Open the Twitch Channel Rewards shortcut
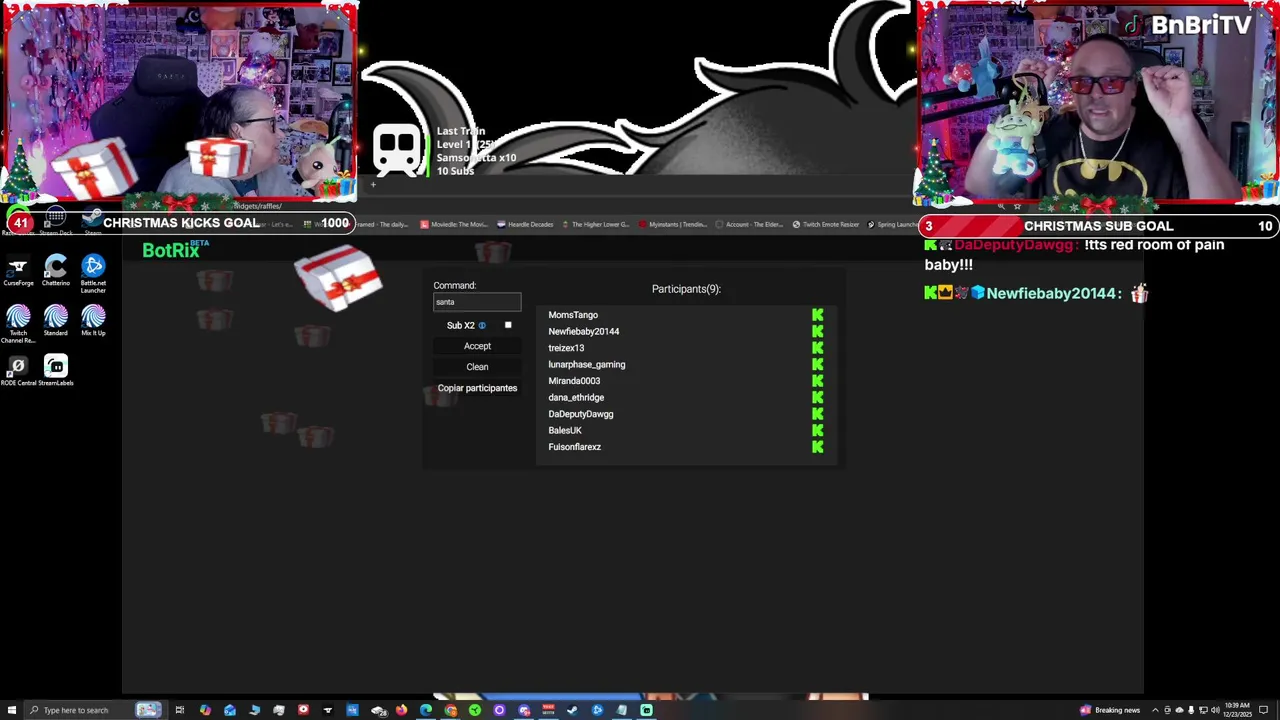This screenshot has width=1280, height=720. coord(18,322)
